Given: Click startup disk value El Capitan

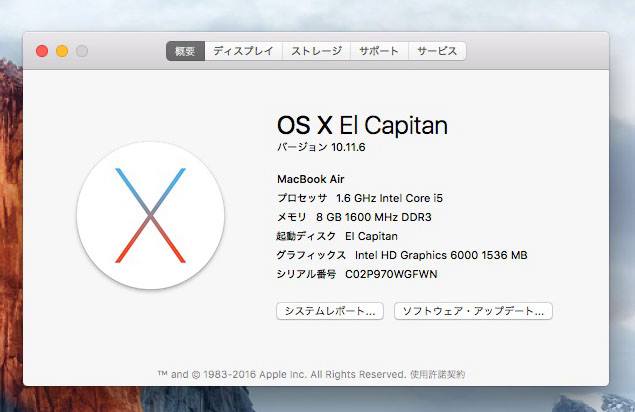Looking at the screenshot, I should (x=371, y=236).
